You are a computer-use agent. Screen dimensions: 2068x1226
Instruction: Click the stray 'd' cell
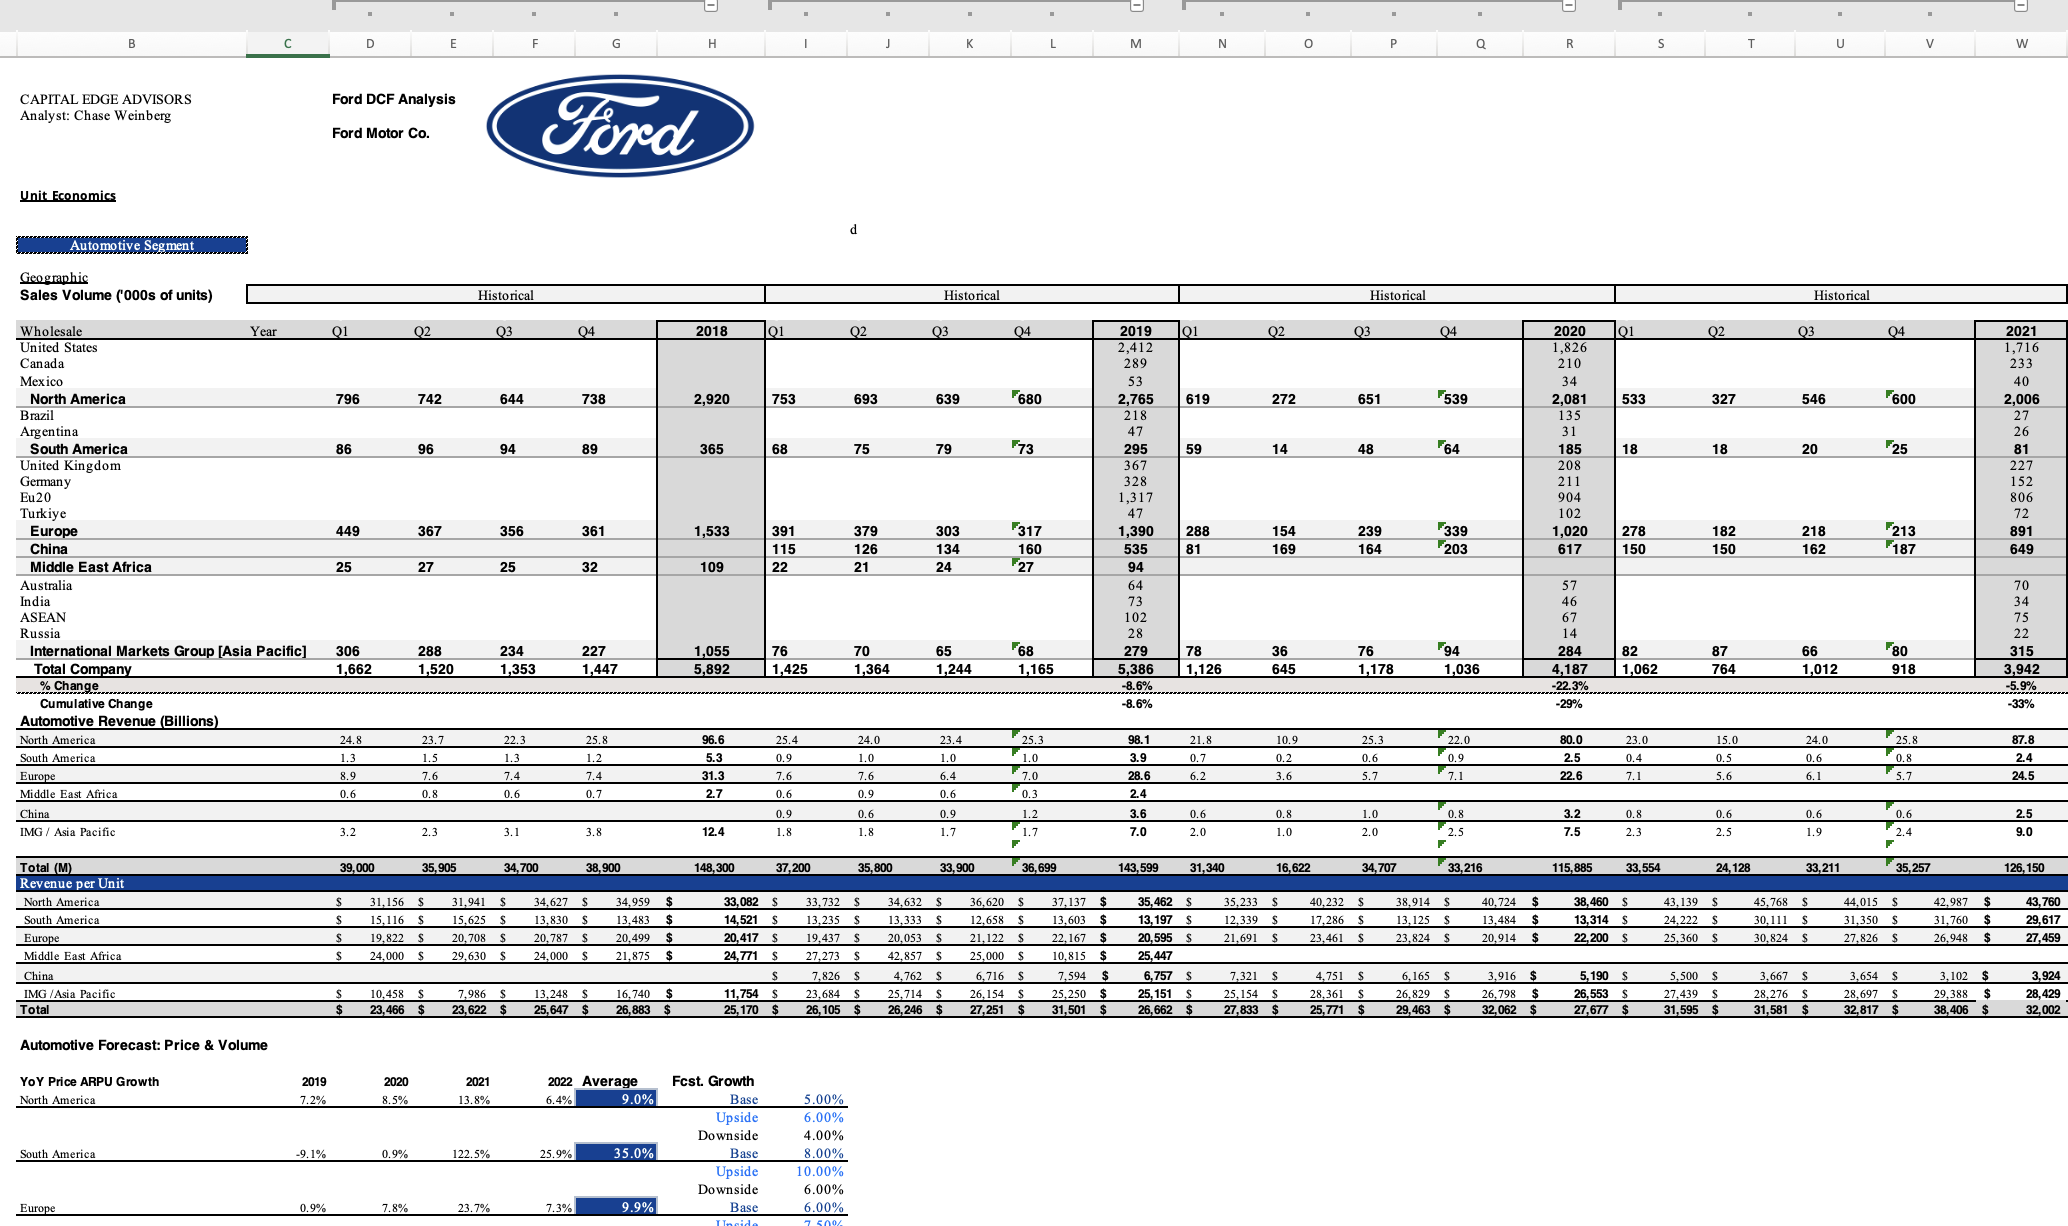[853, 230]
